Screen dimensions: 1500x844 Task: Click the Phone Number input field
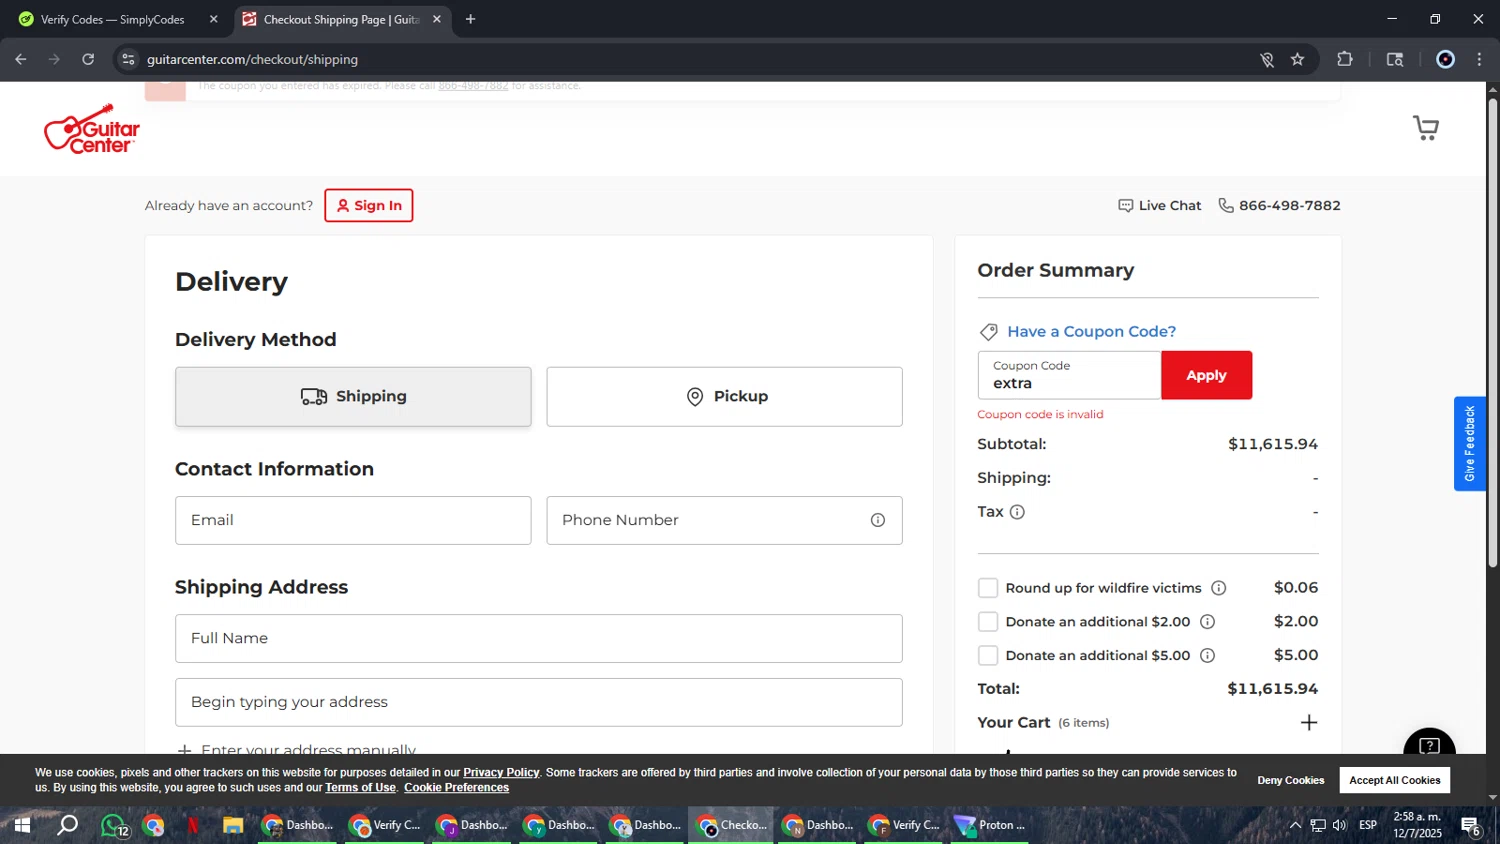[724, 521]
